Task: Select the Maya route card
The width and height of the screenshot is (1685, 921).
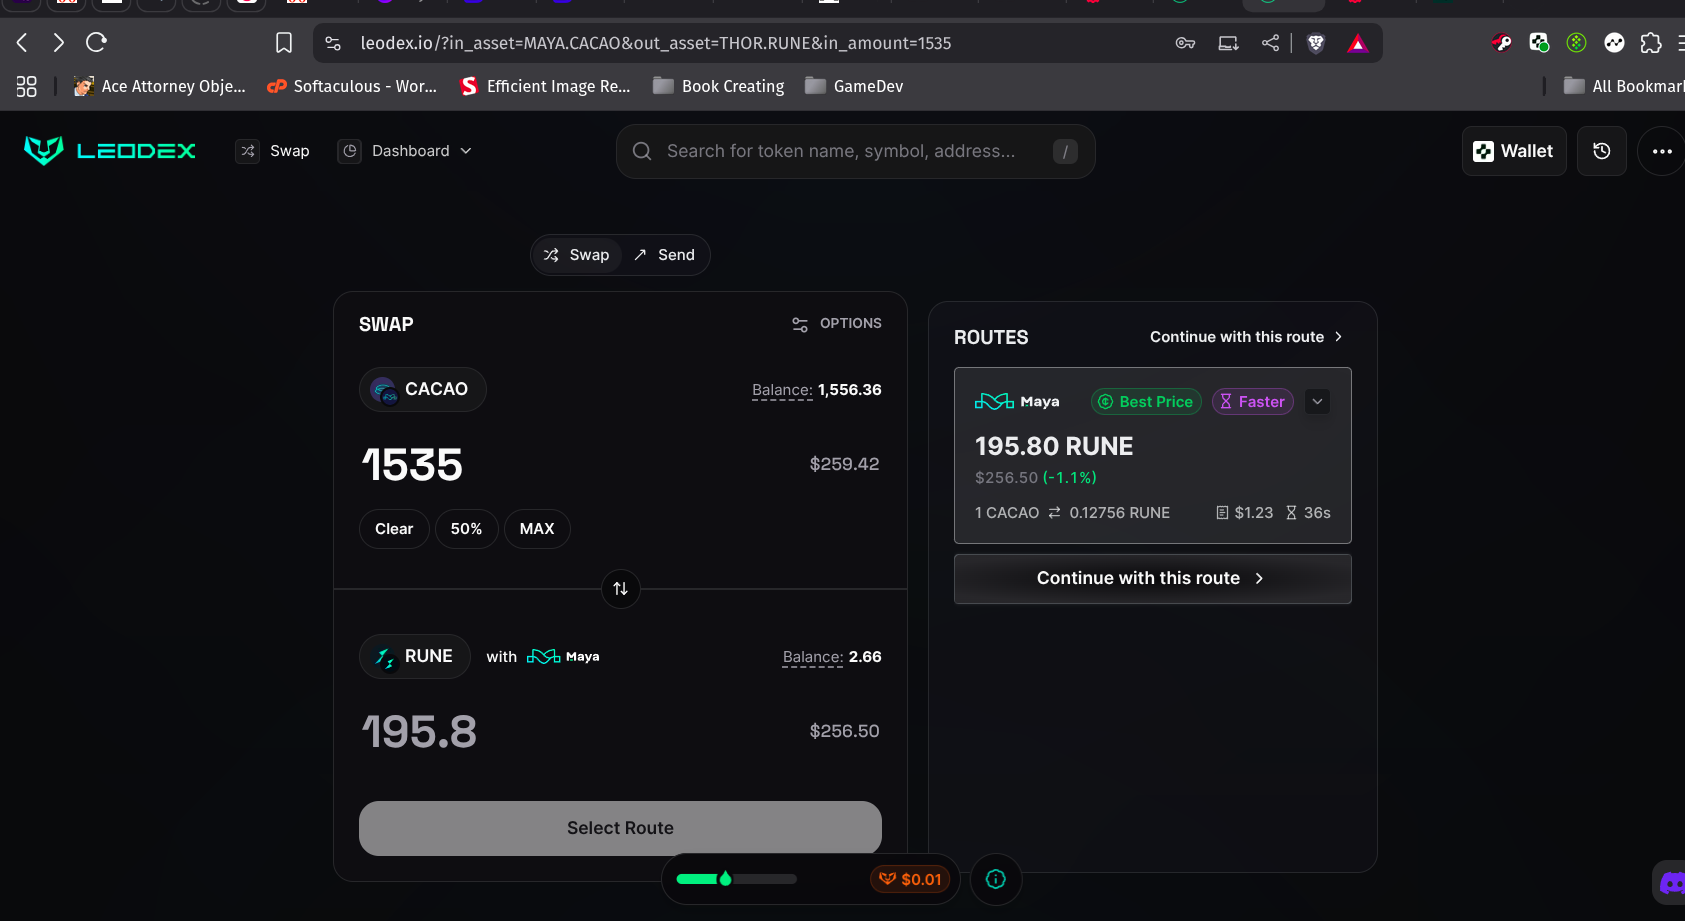Action: (1153, 455)
